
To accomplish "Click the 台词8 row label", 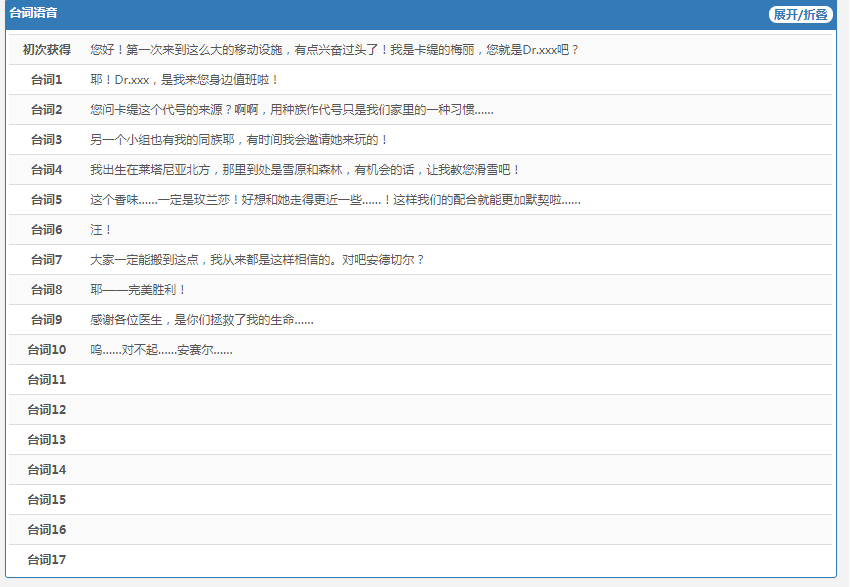I will pyautogui.click(x=47, y=290).
